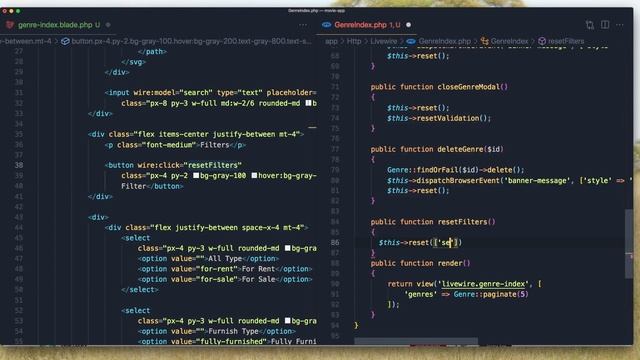Place cursor on 'public function resetFilters()'

[433, 222]
